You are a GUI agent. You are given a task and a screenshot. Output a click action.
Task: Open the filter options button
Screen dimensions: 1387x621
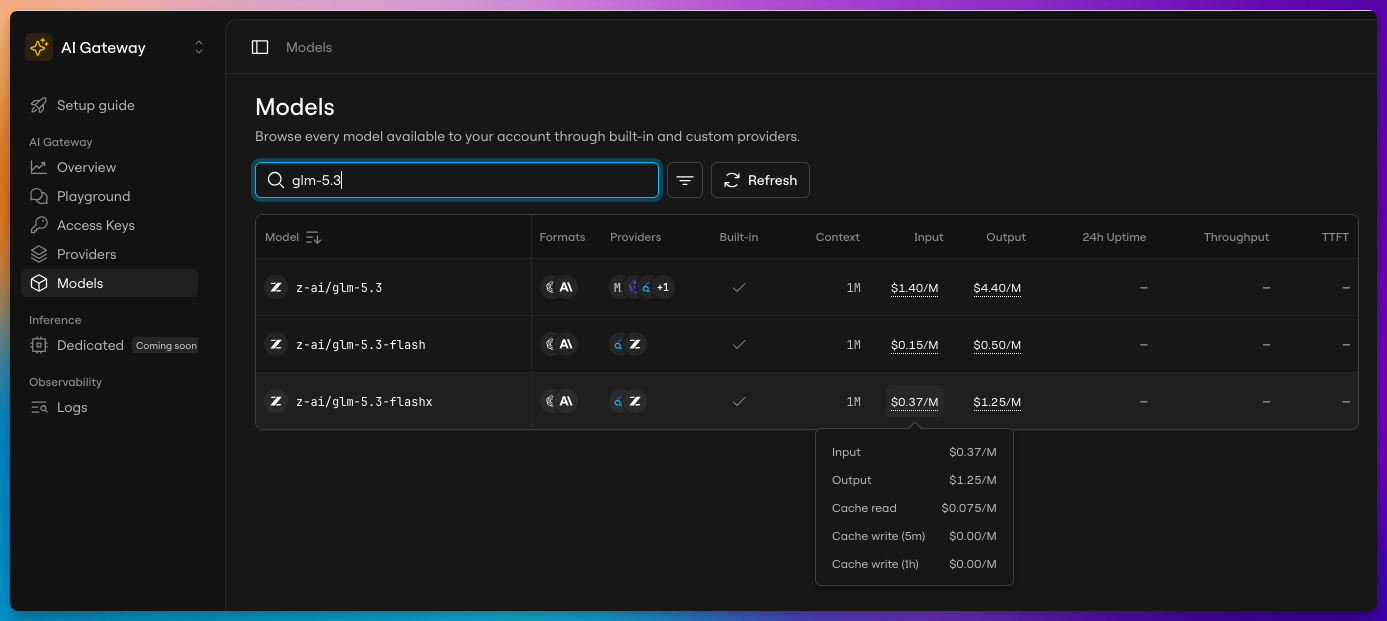[x=685, y=180]
